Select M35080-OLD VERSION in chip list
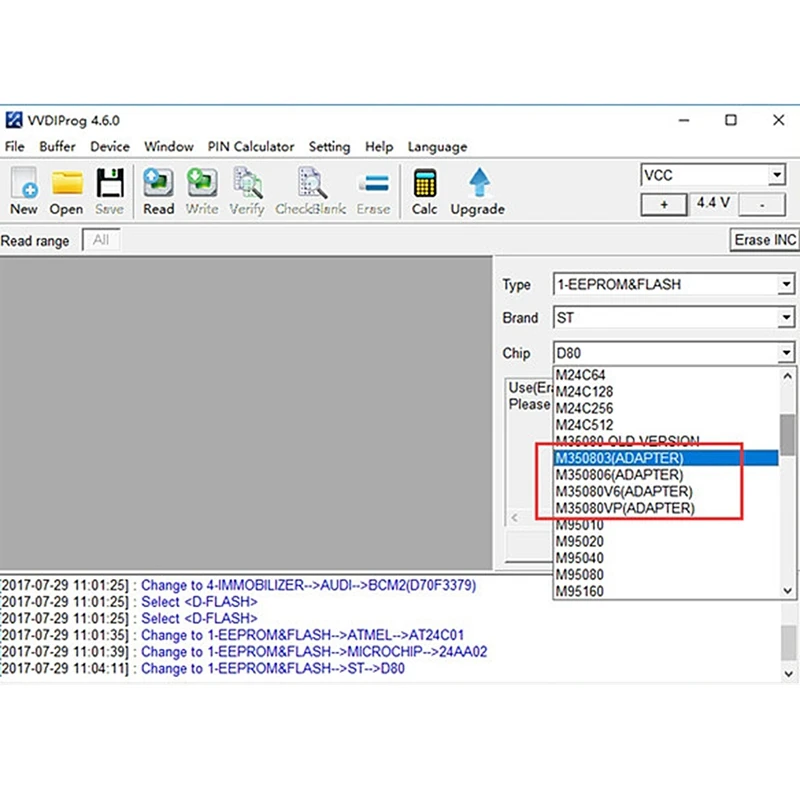The height and width of the screenshot is (800, 800). tap(666, 441)
